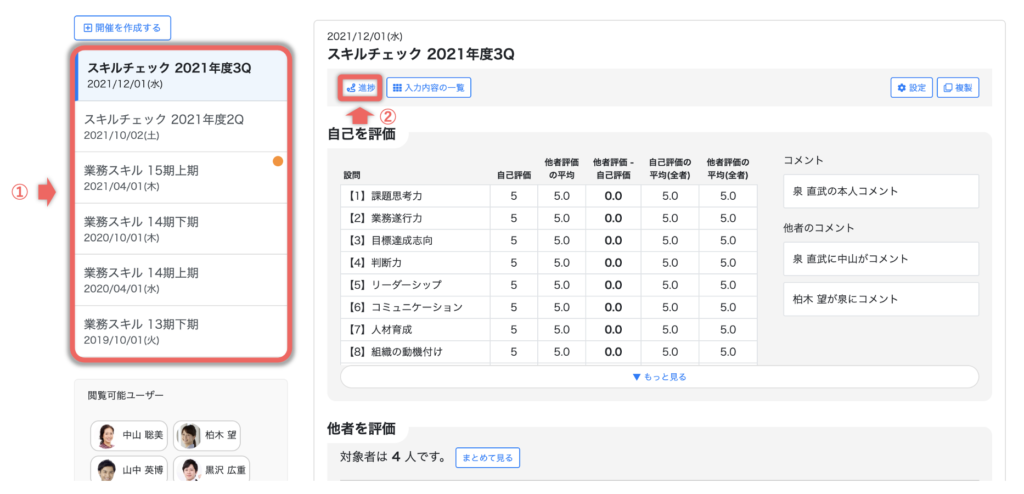Click the 開催を作成する button
1024x494 pixels.
click(x=123, y=28)
